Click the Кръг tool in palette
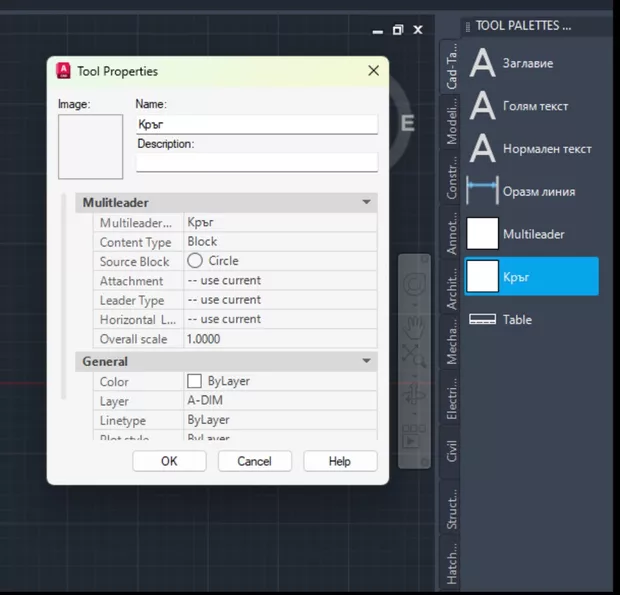The image size is (620, 595). pos(530,276)
